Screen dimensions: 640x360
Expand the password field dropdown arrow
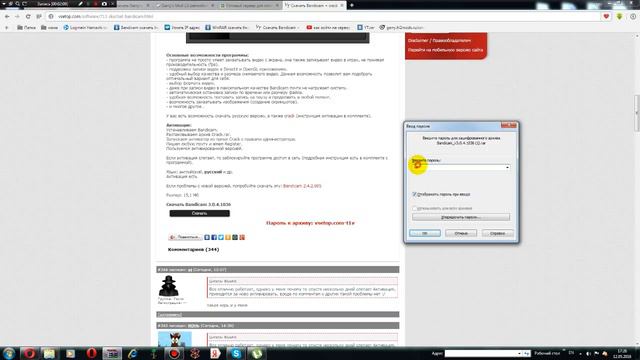[x=507, y=167]
